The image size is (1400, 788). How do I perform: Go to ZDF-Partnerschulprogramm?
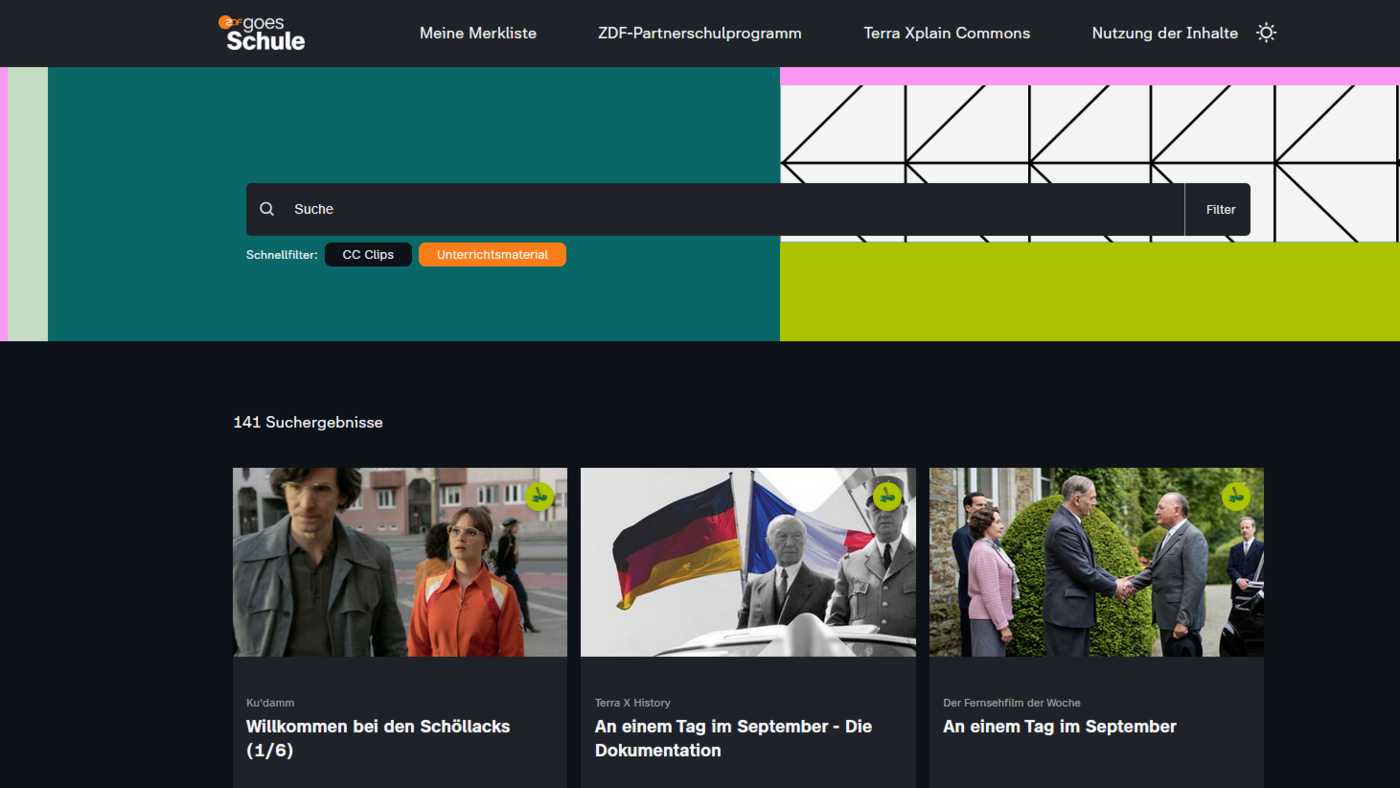click(699, 33)
